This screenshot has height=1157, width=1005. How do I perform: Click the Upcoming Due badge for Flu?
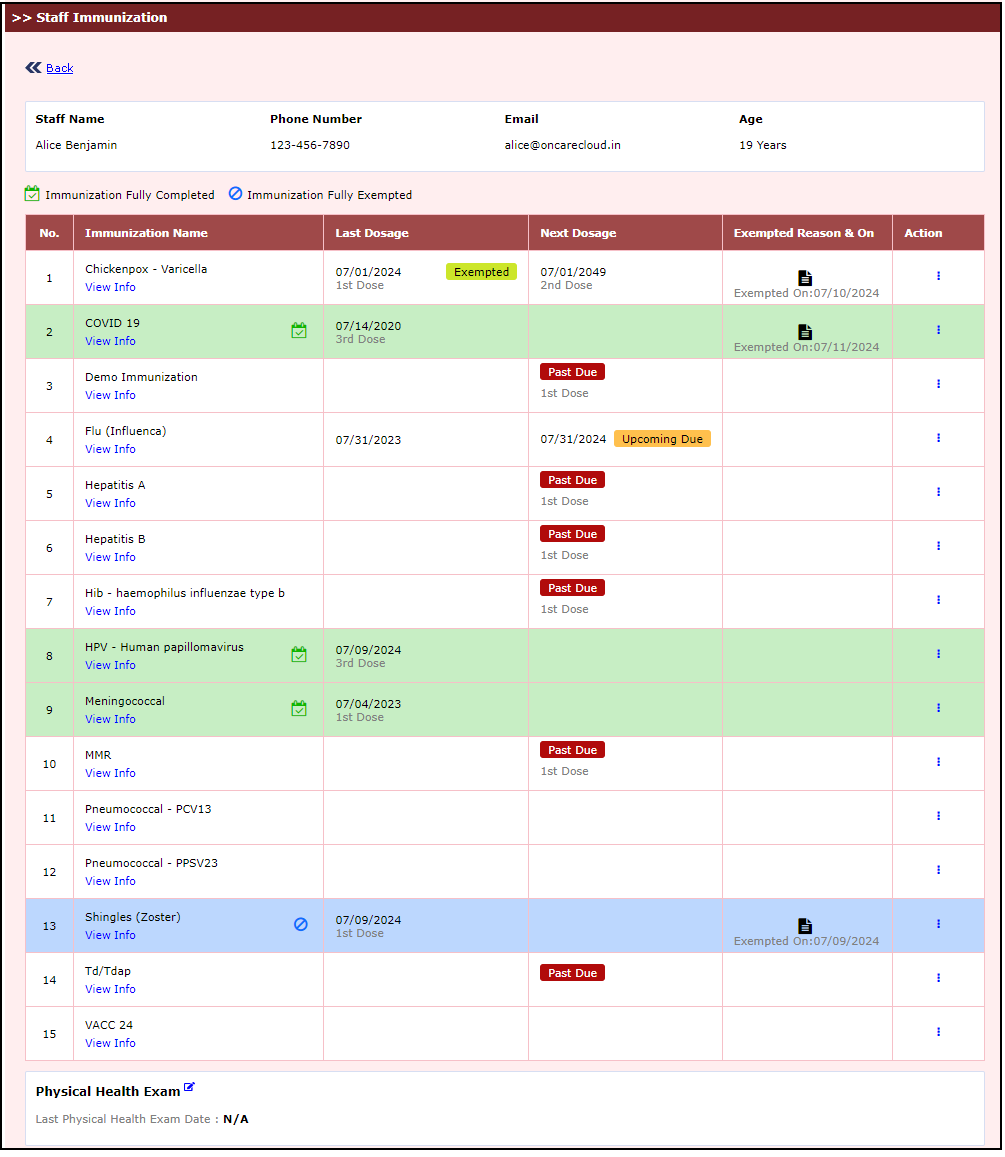coord(662,439)
